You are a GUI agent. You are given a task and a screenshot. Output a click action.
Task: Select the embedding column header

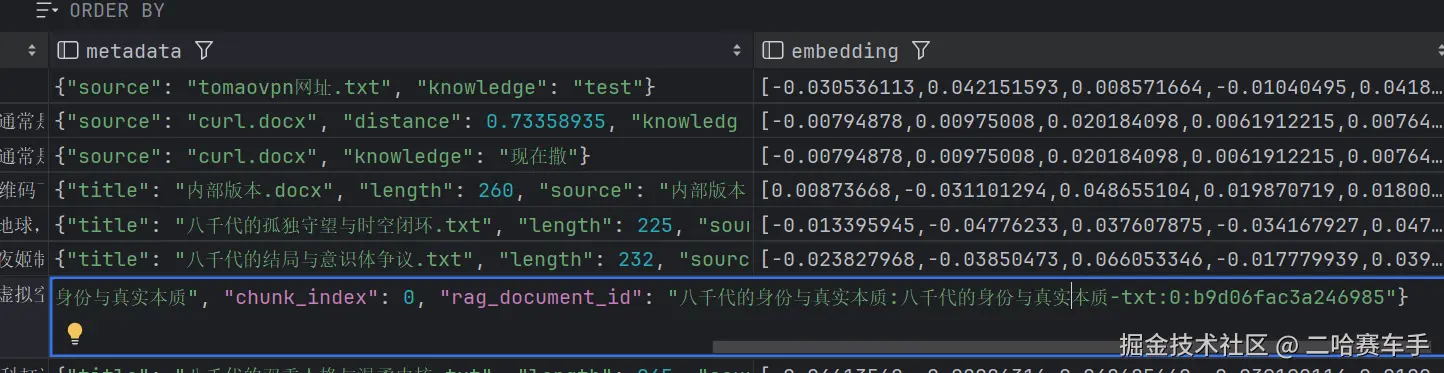coord(1099,50)
